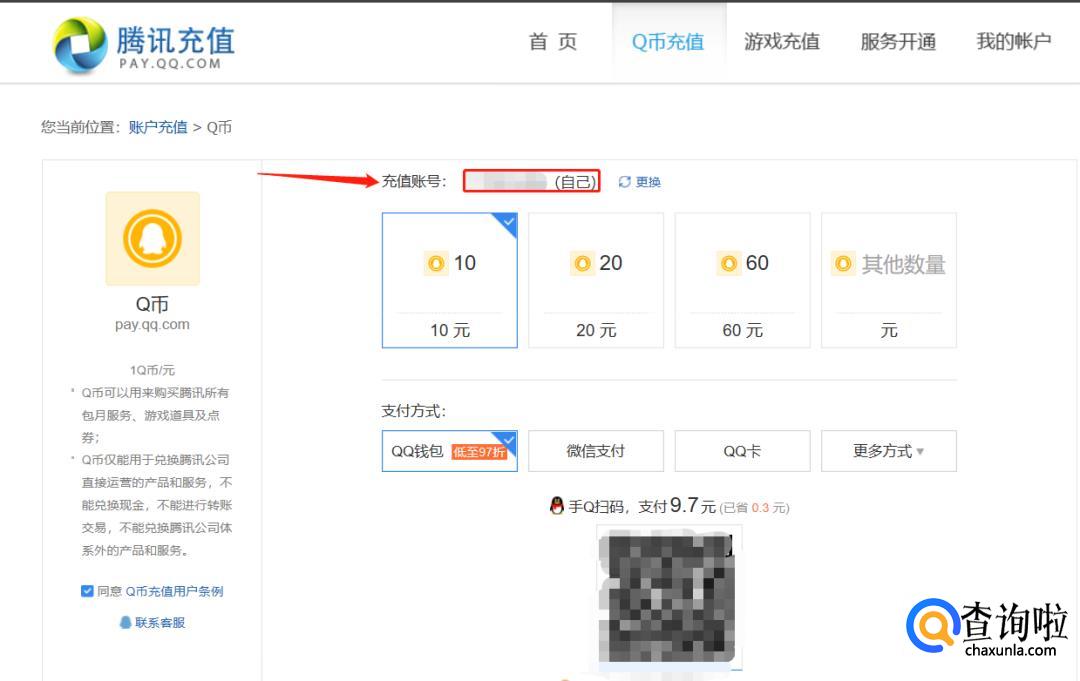The image size is (1080, 681).
Task: Click the QQ penguin icon beside 手Q扫码
Action: [557, 506]
